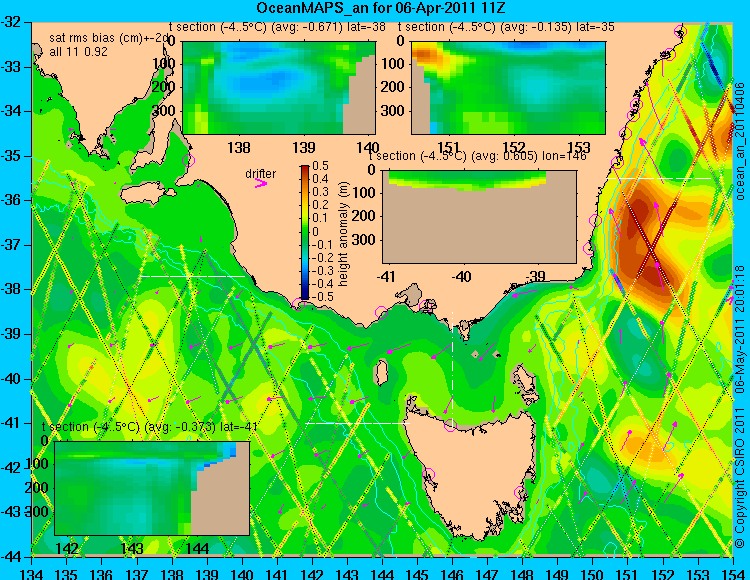The image size is (750, 580).
Task: Click 139 on the lat=-38 inset axis
Action: coord(304,147)
